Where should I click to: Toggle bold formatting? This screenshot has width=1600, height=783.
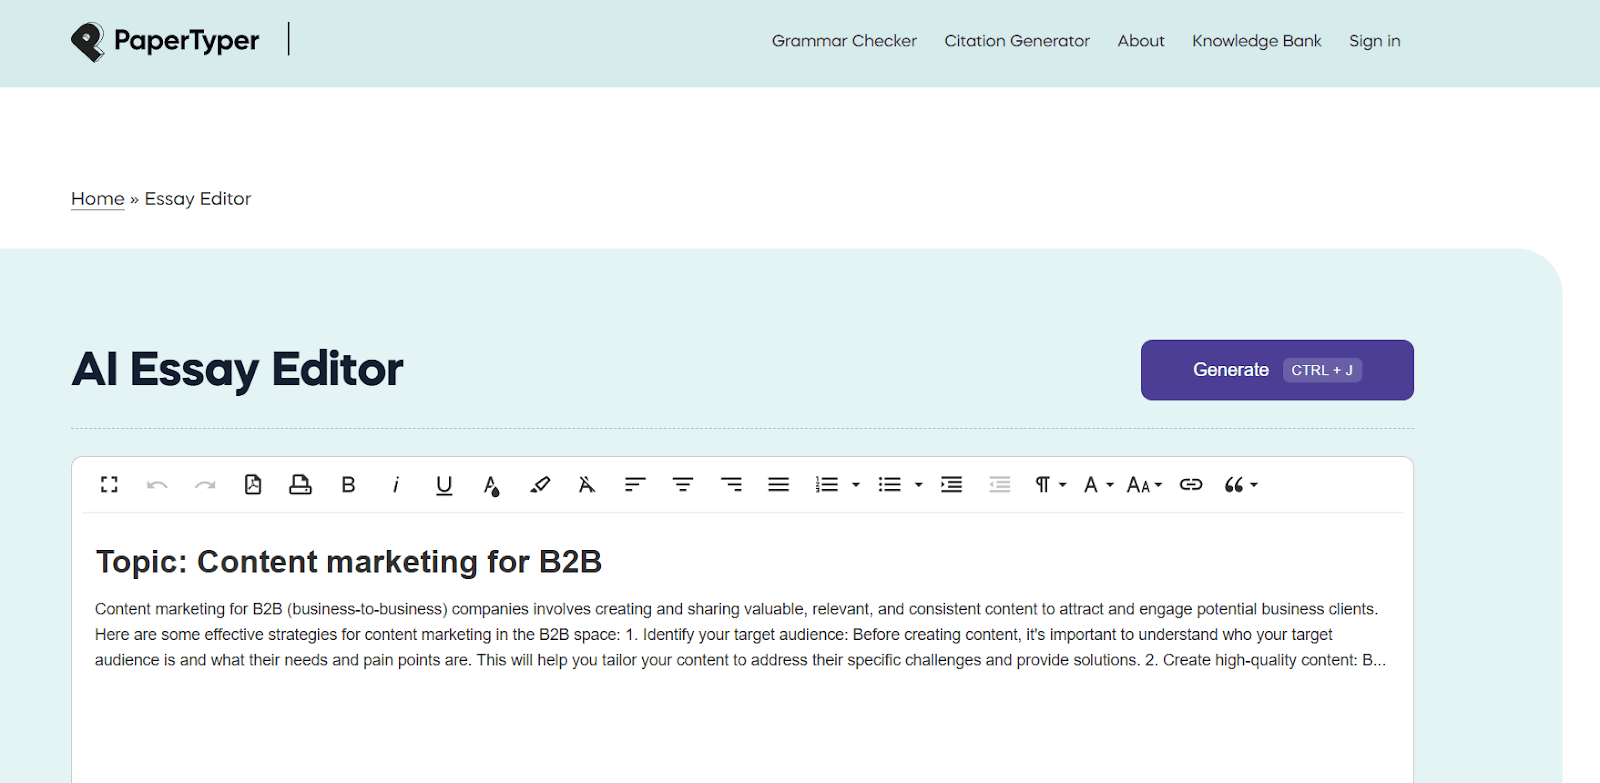point(348,485)
